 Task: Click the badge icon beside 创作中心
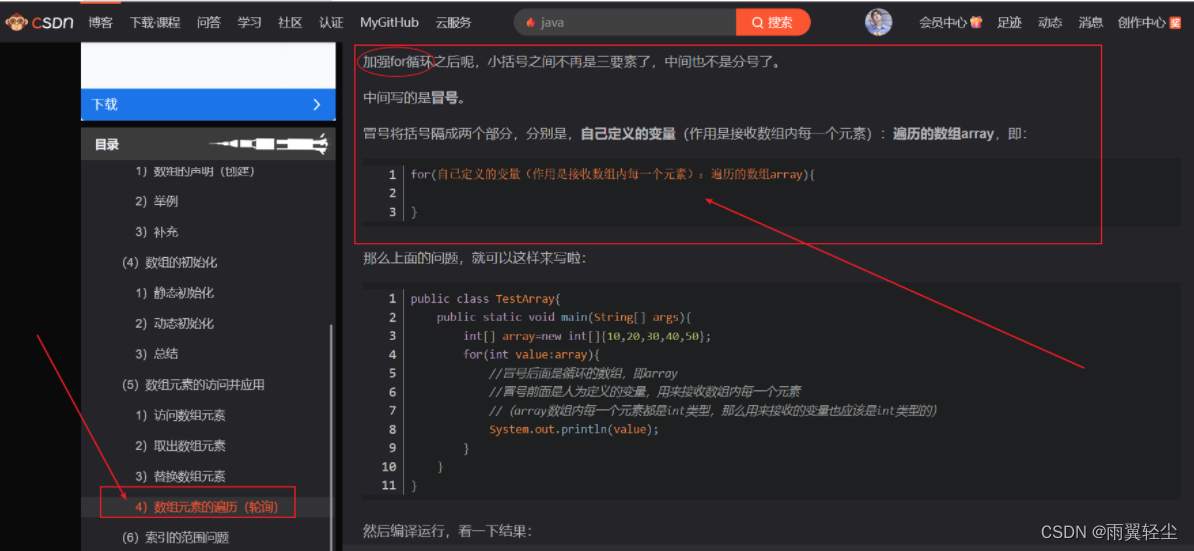[x=1175, y=22]
